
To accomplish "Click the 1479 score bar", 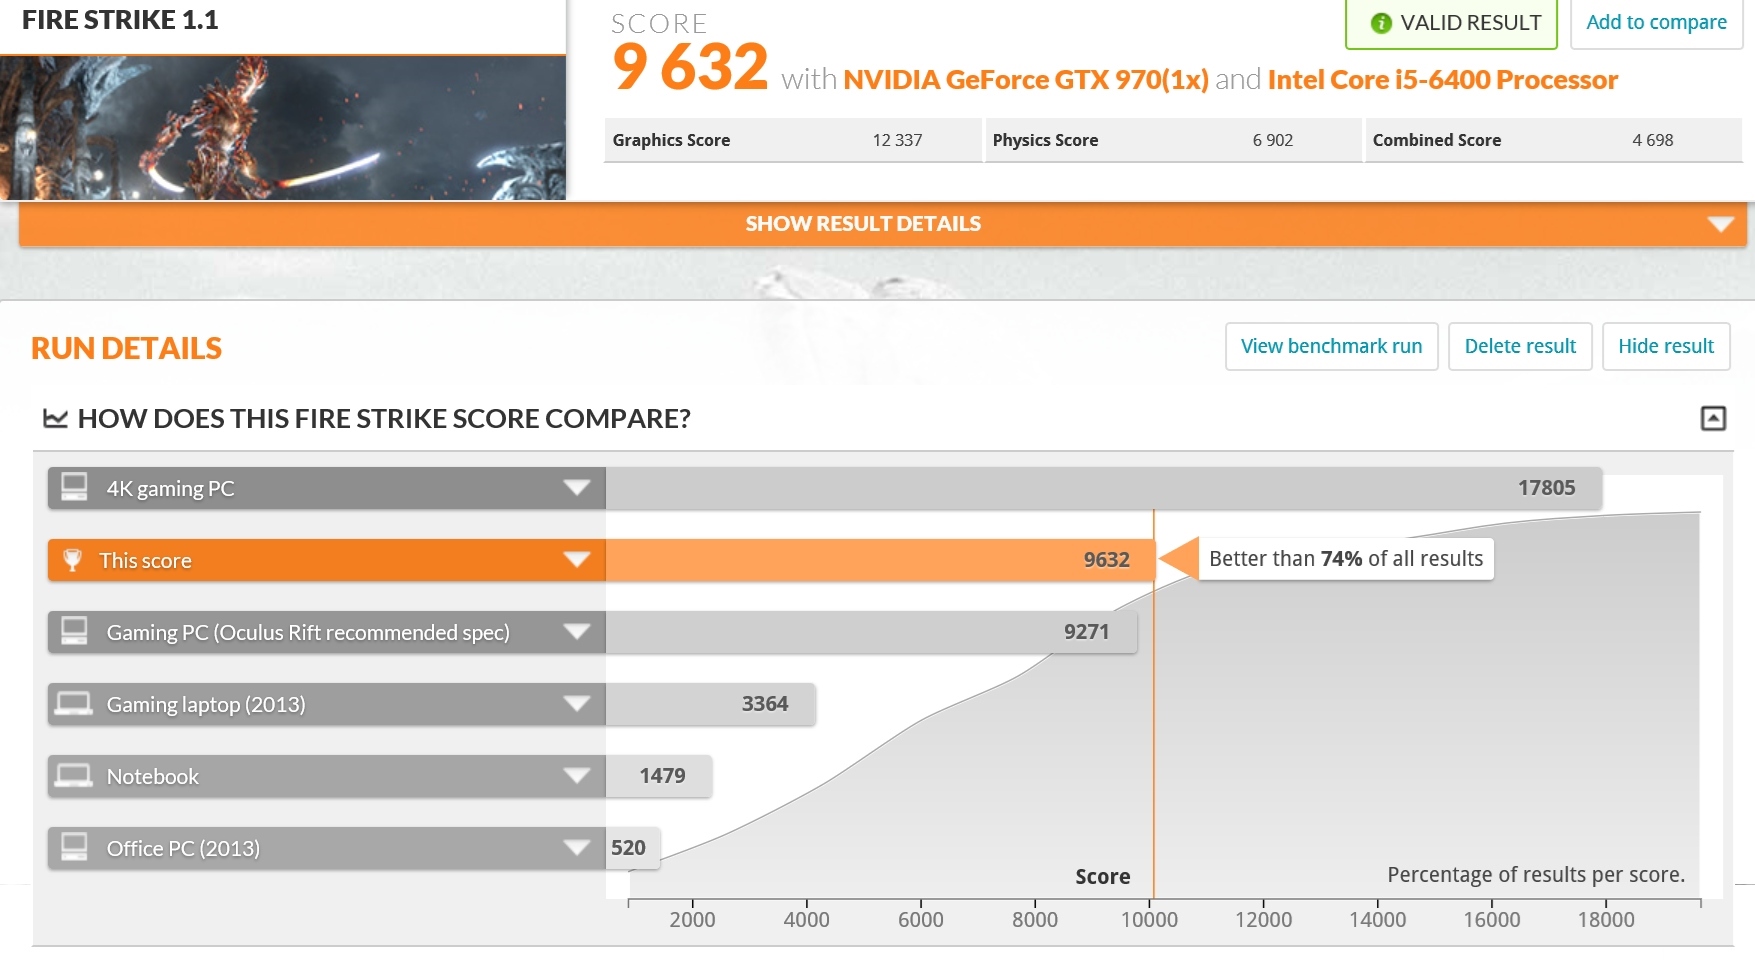I will pyautogui.click(x=658, y=776).
